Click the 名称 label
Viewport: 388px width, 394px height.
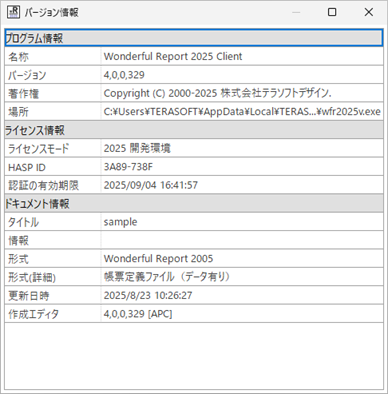pyautogui.click(x=18, y=57)
